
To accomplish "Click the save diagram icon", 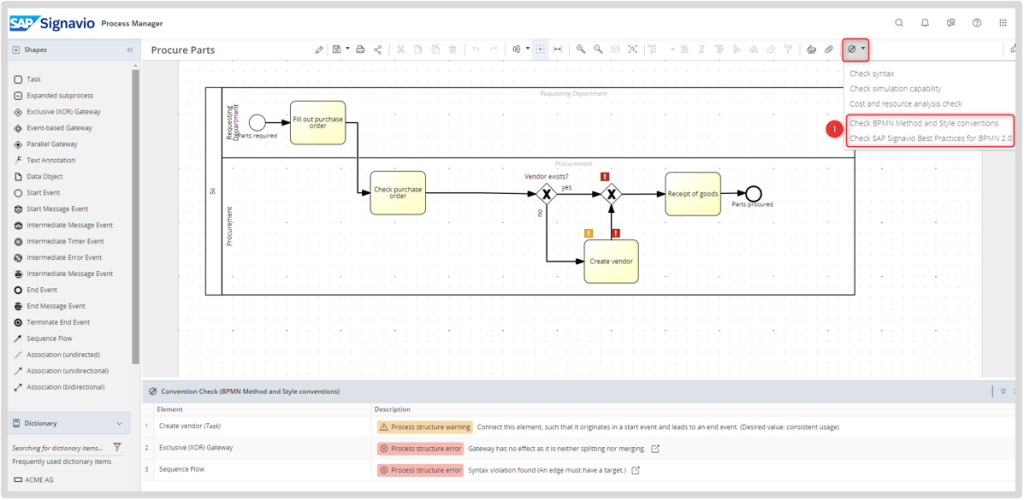I will 336,49.
